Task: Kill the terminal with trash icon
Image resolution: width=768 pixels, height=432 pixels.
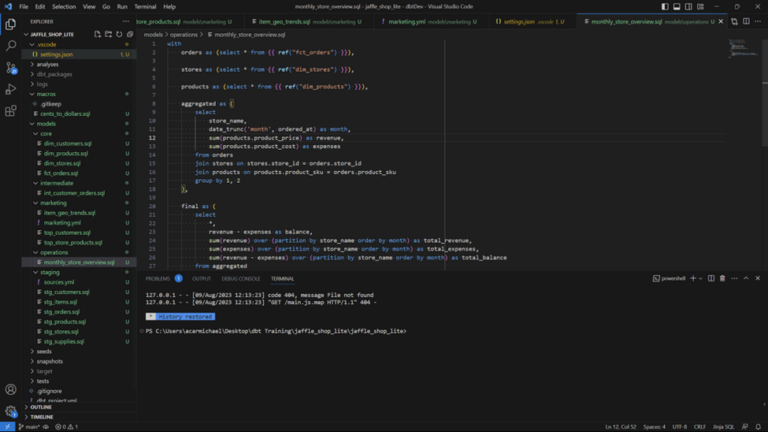Action: tap(723, 278)
